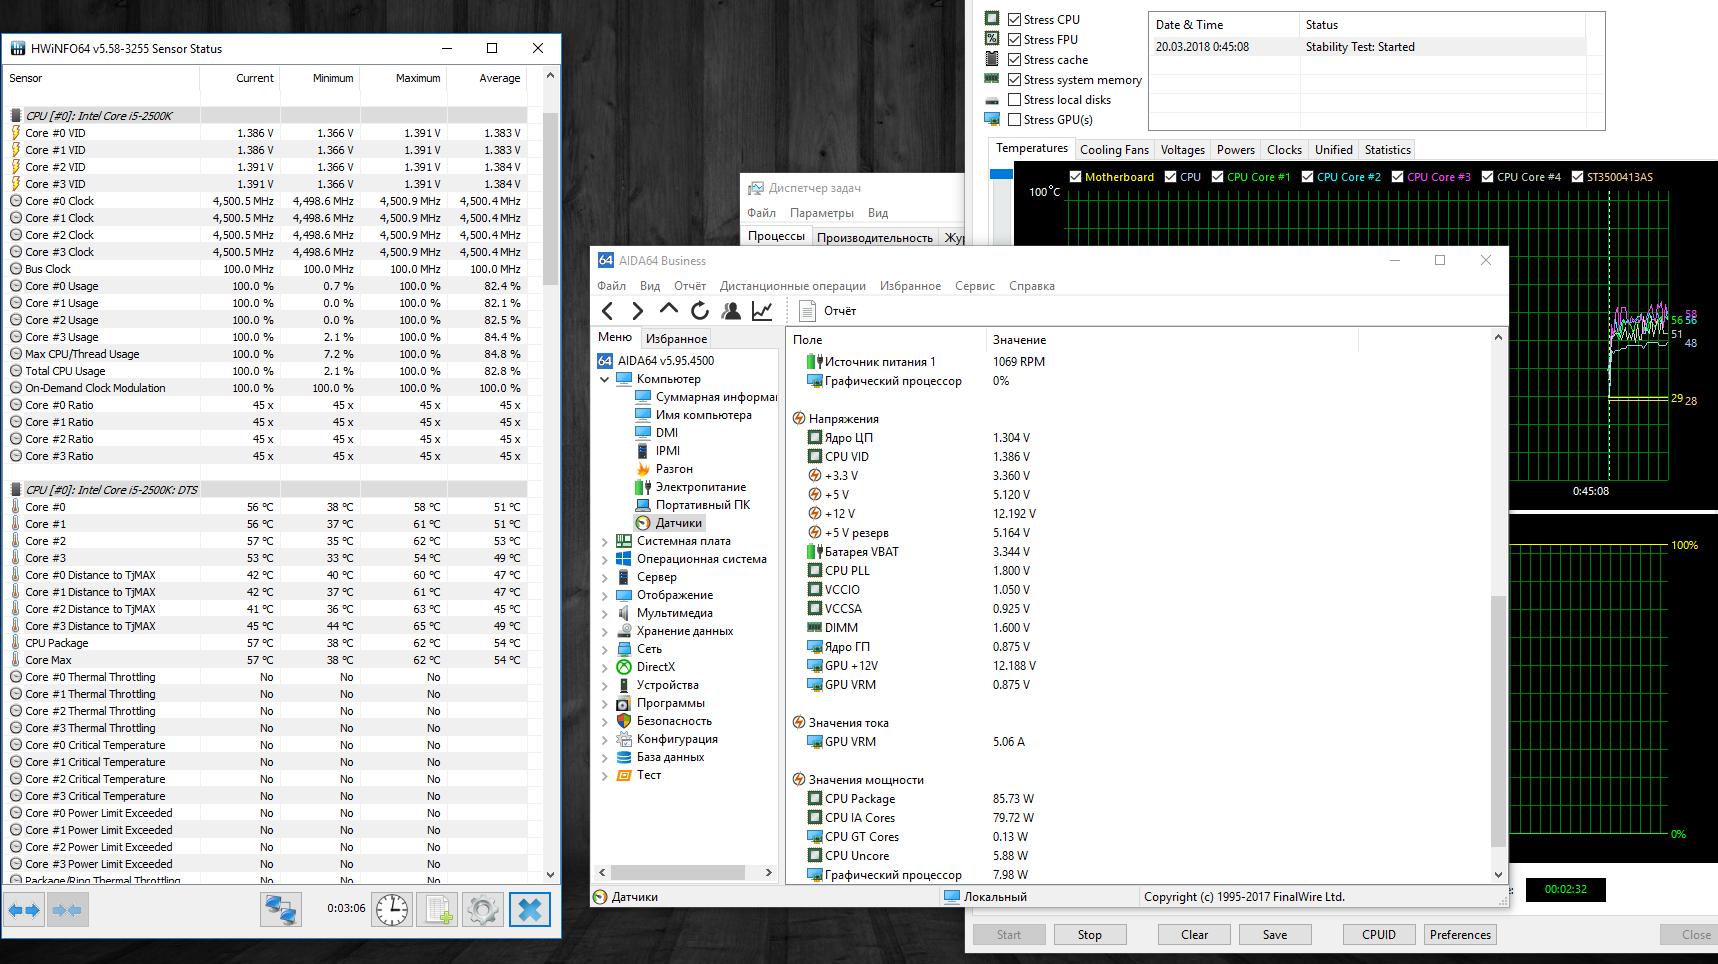Enable Stress local disks checkbox
The height and width of the screenshot is (964, 1718).
[1015, 99]
